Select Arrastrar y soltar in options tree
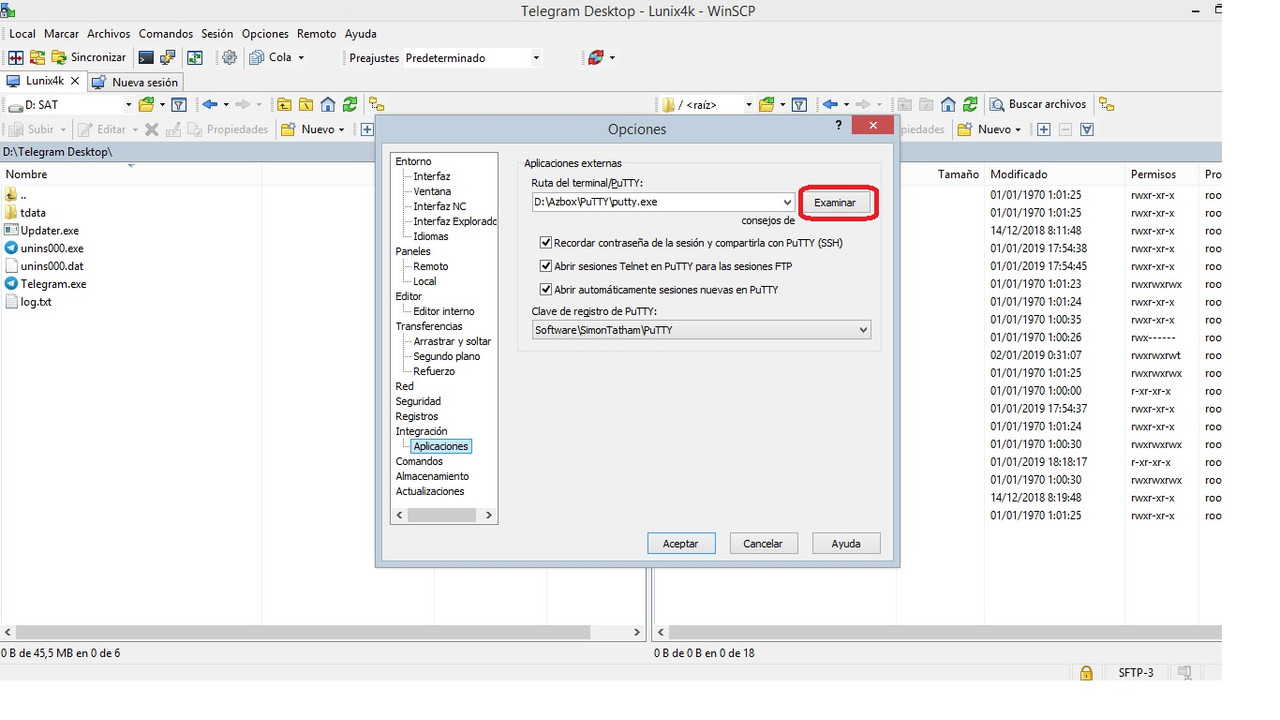This screenshot has height=720, width=1280. pos(452,341)
